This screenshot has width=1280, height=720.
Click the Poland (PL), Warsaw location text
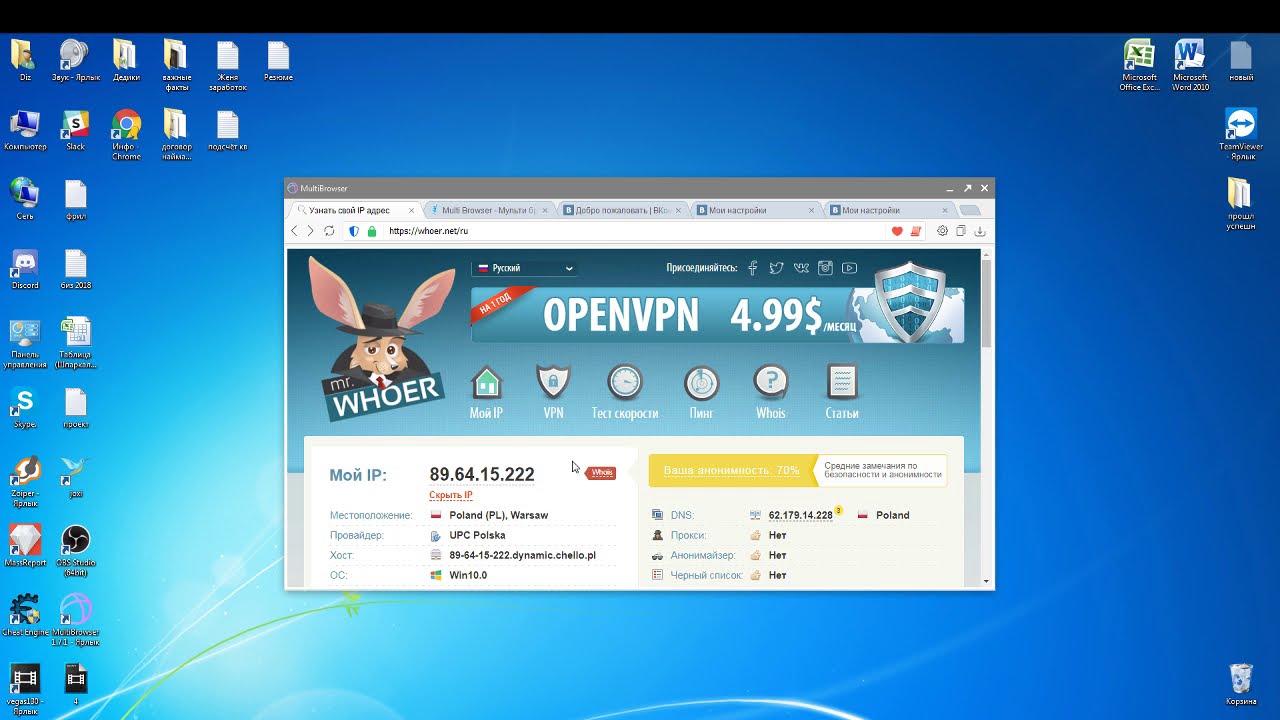(498, 515)
